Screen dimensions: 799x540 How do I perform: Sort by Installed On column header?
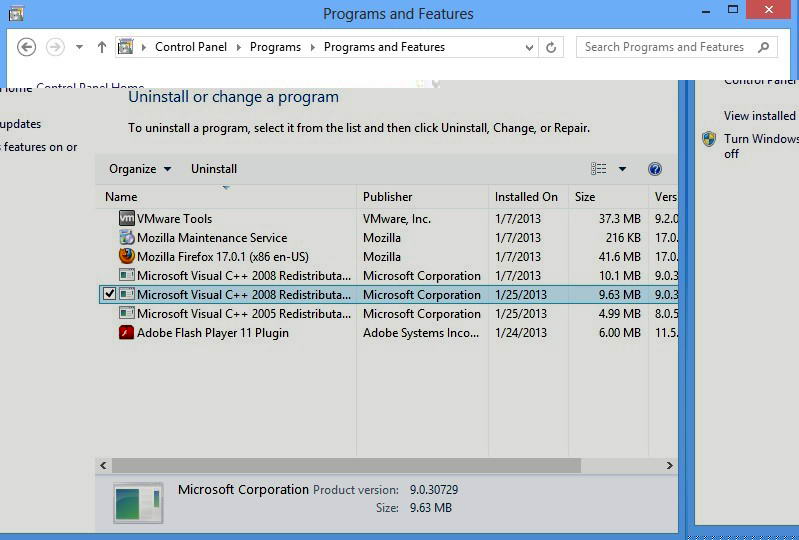pos(526,197)
